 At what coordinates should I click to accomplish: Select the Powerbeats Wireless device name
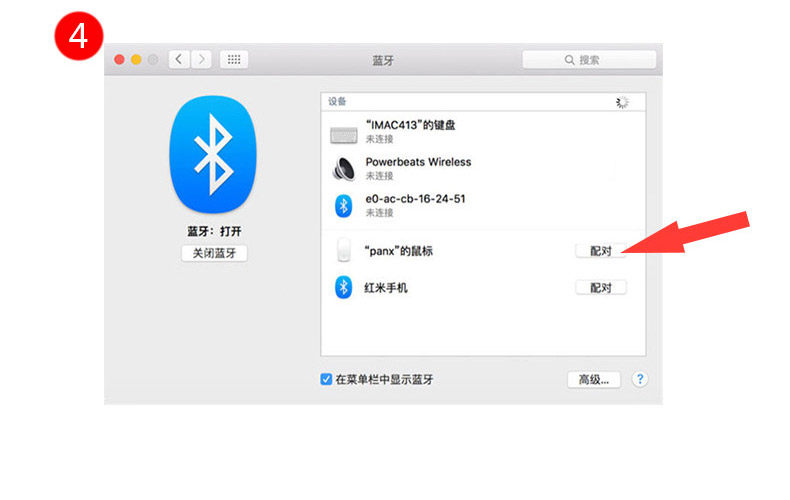point(418,162)
